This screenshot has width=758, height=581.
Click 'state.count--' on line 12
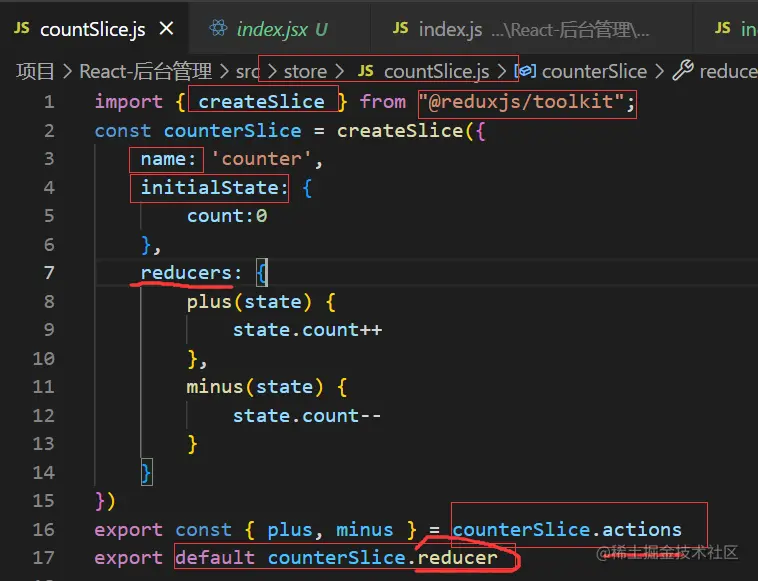[307, 416]
